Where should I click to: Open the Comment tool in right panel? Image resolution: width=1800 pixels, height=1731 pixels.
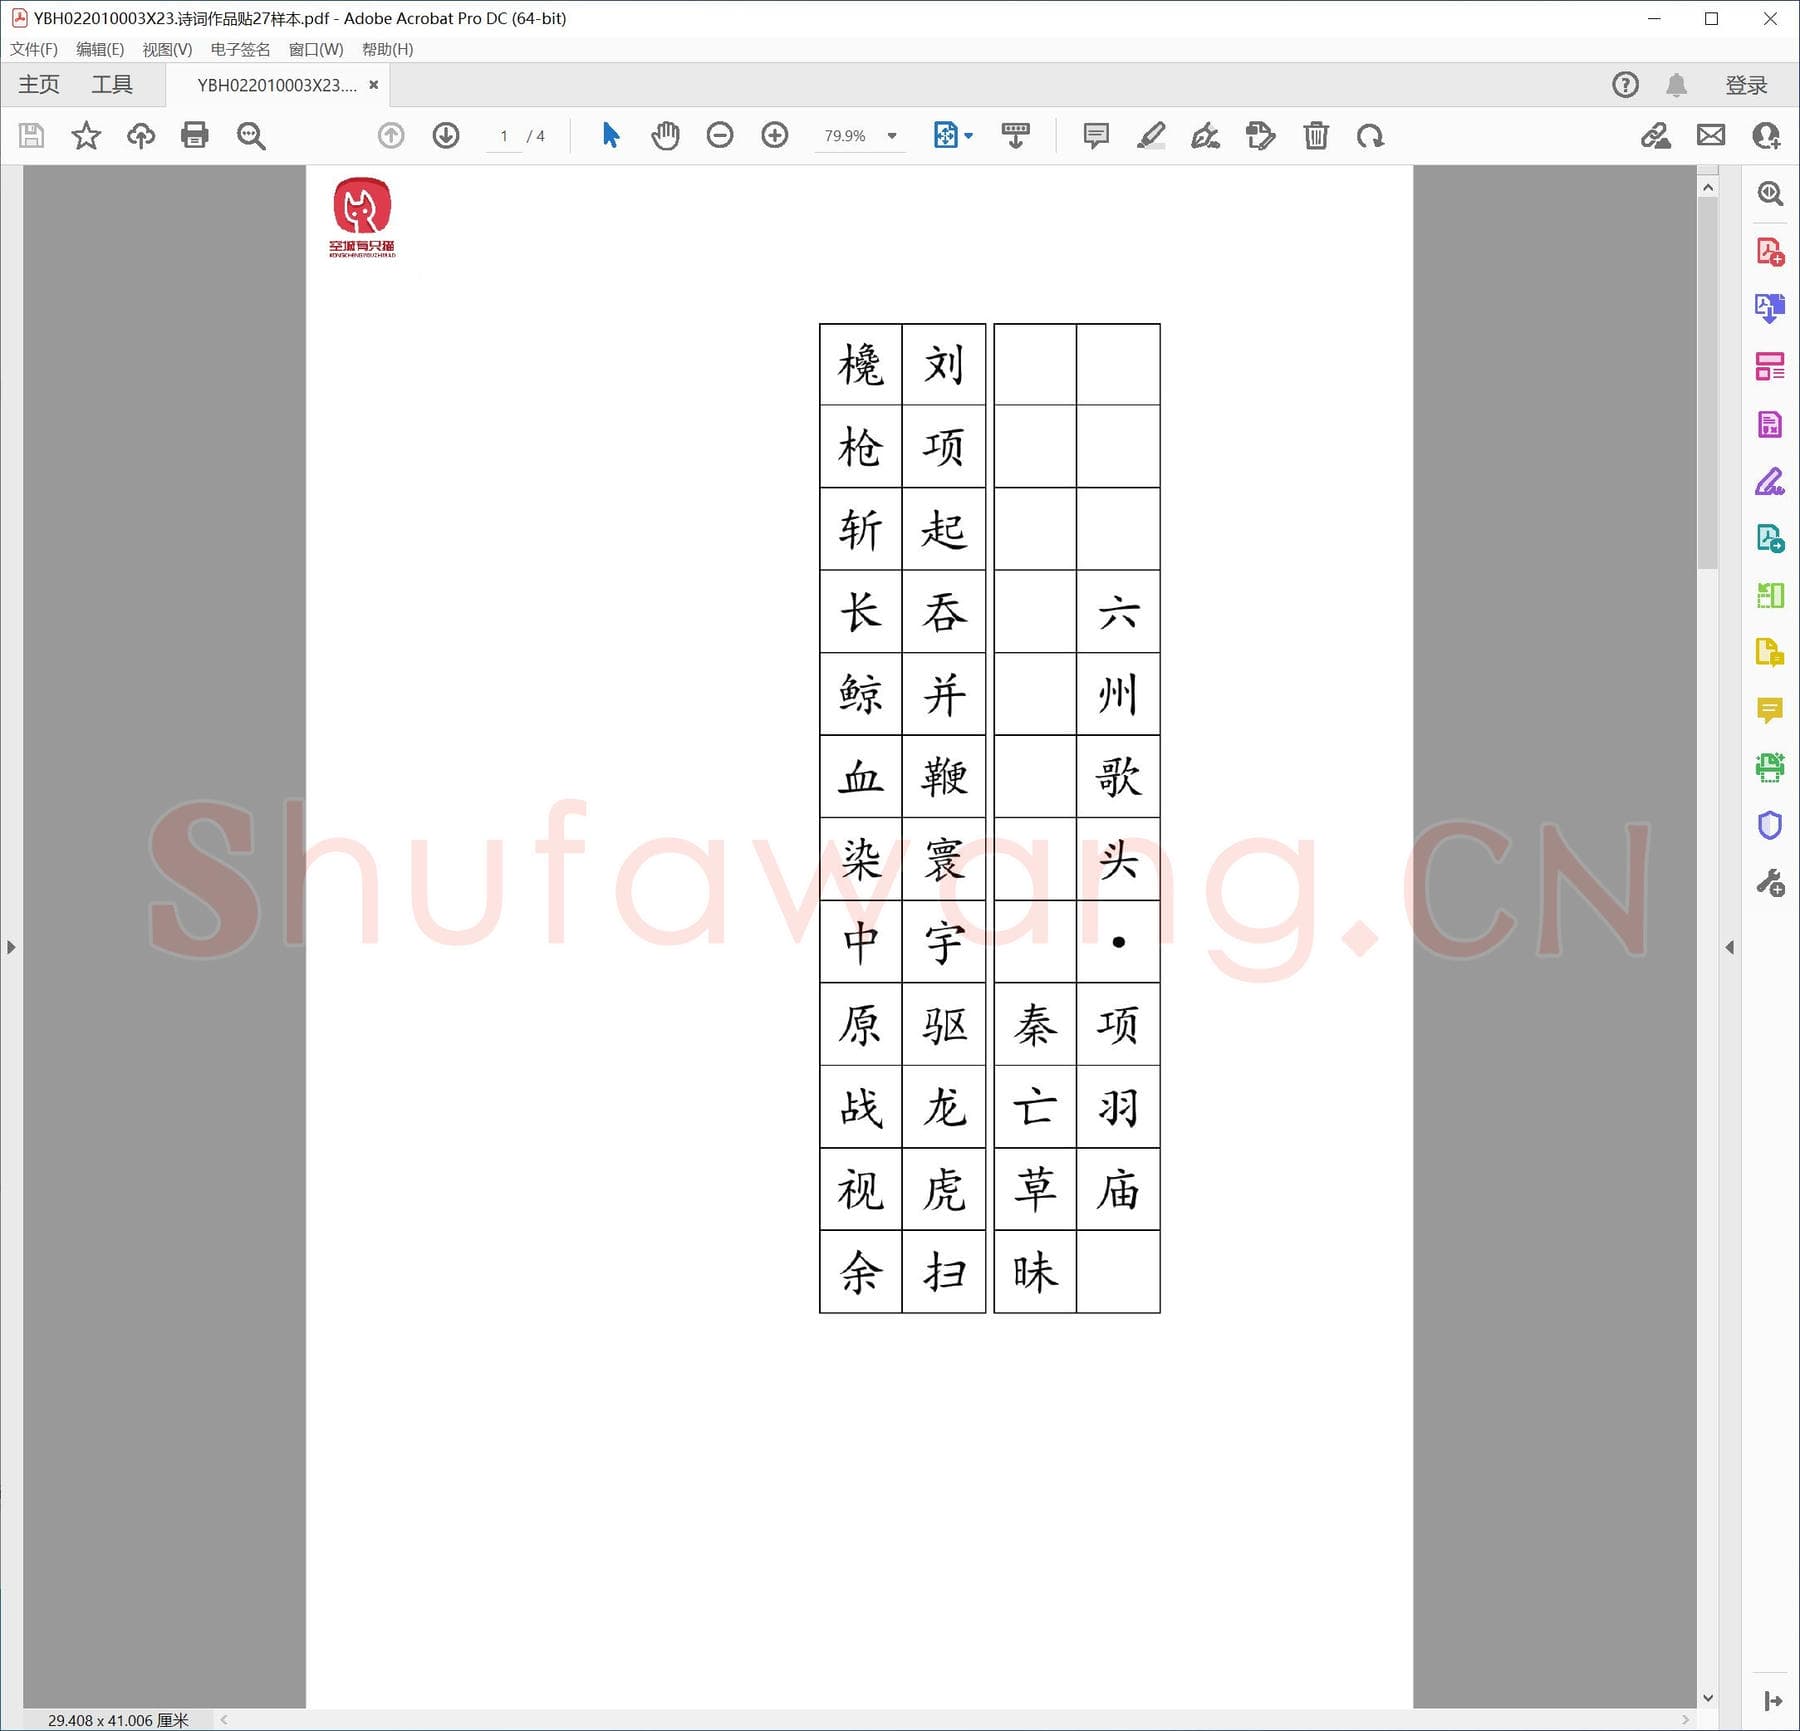[x=1770, y=711]
